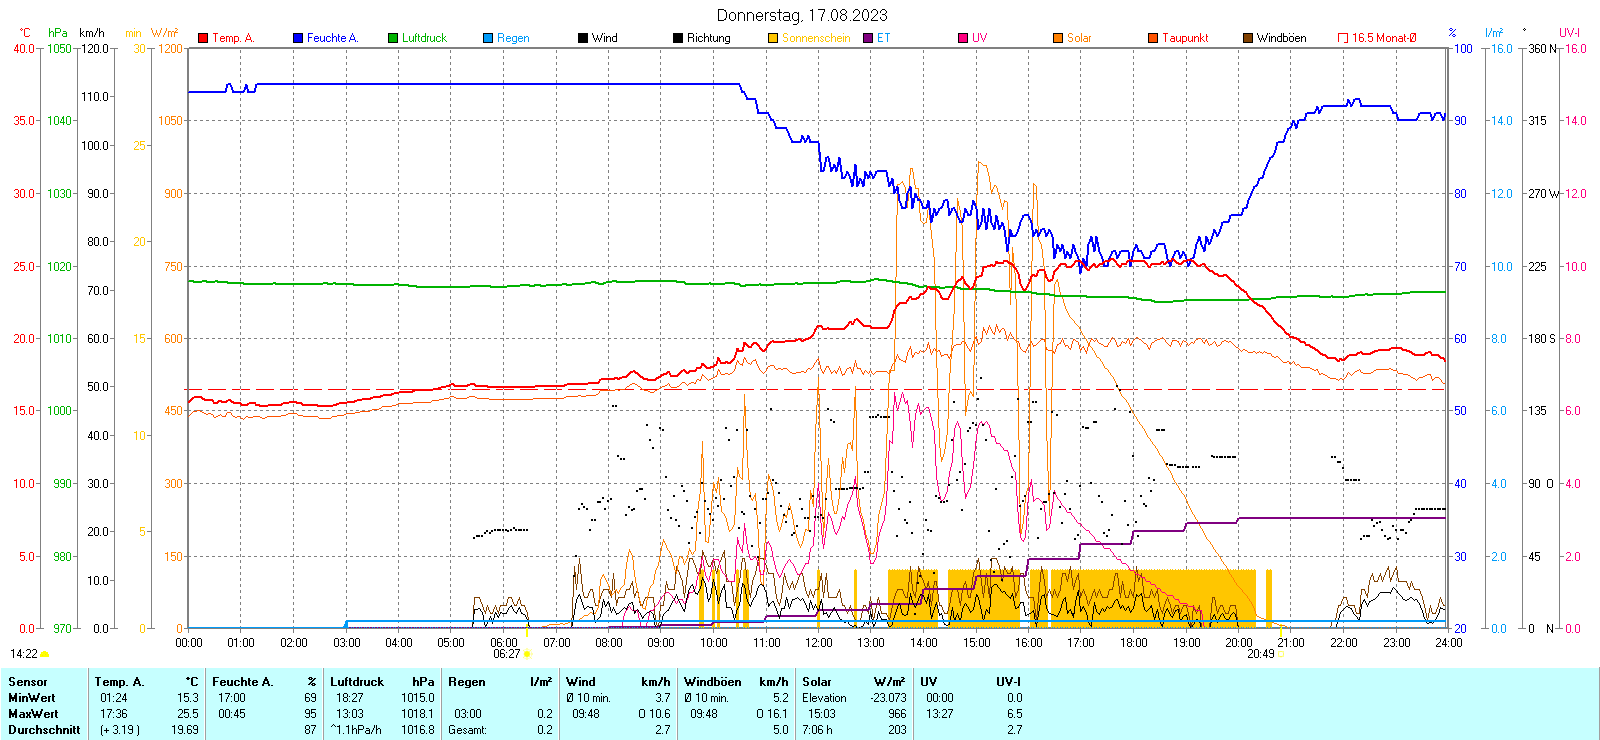Click the chart title Donnerstag, 17.08.2023
This screenshot has width=1600, height=740.
point(801,15)
